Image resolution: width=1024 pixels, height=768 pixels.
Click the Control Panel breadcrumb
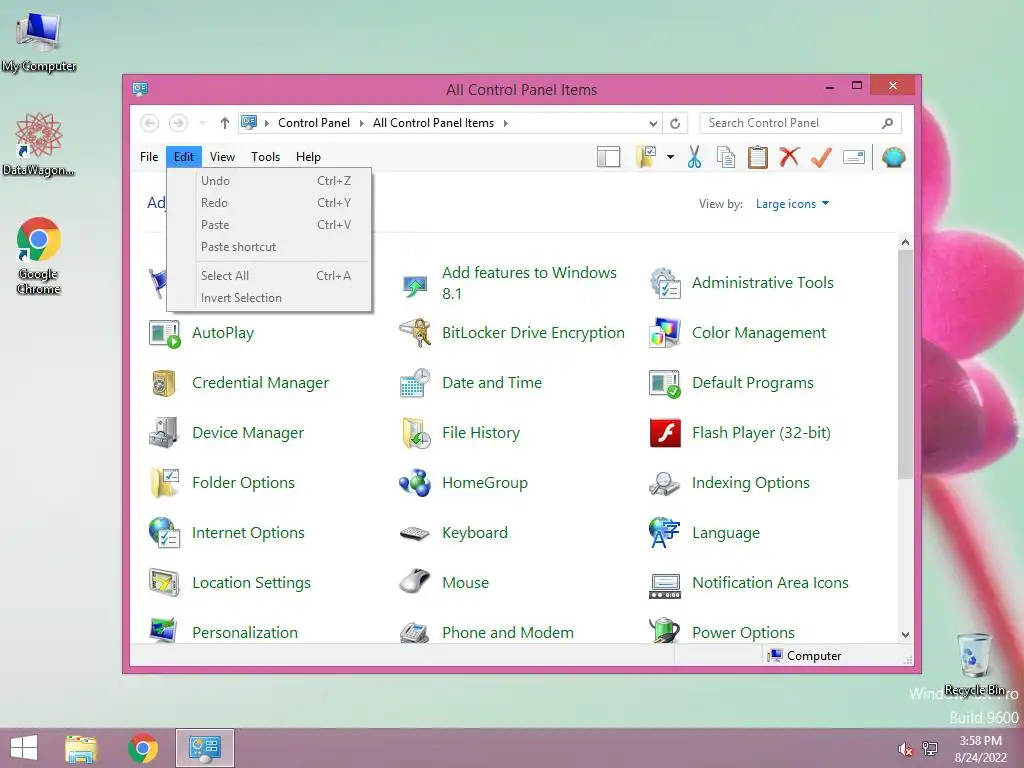pos(313,123)
